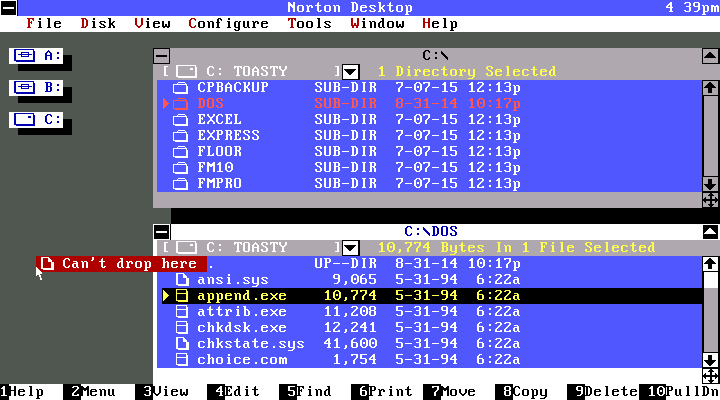720x400 pixels.
Task: Click the ansi.sys document icon
Action: pos(182,280)
